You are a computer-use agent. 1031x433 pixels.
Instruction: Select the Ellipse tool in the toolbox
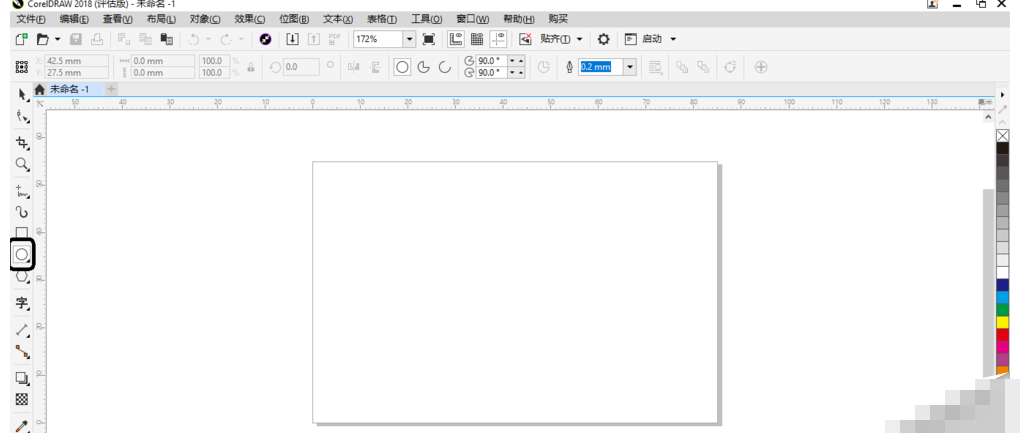pos(21,255)
